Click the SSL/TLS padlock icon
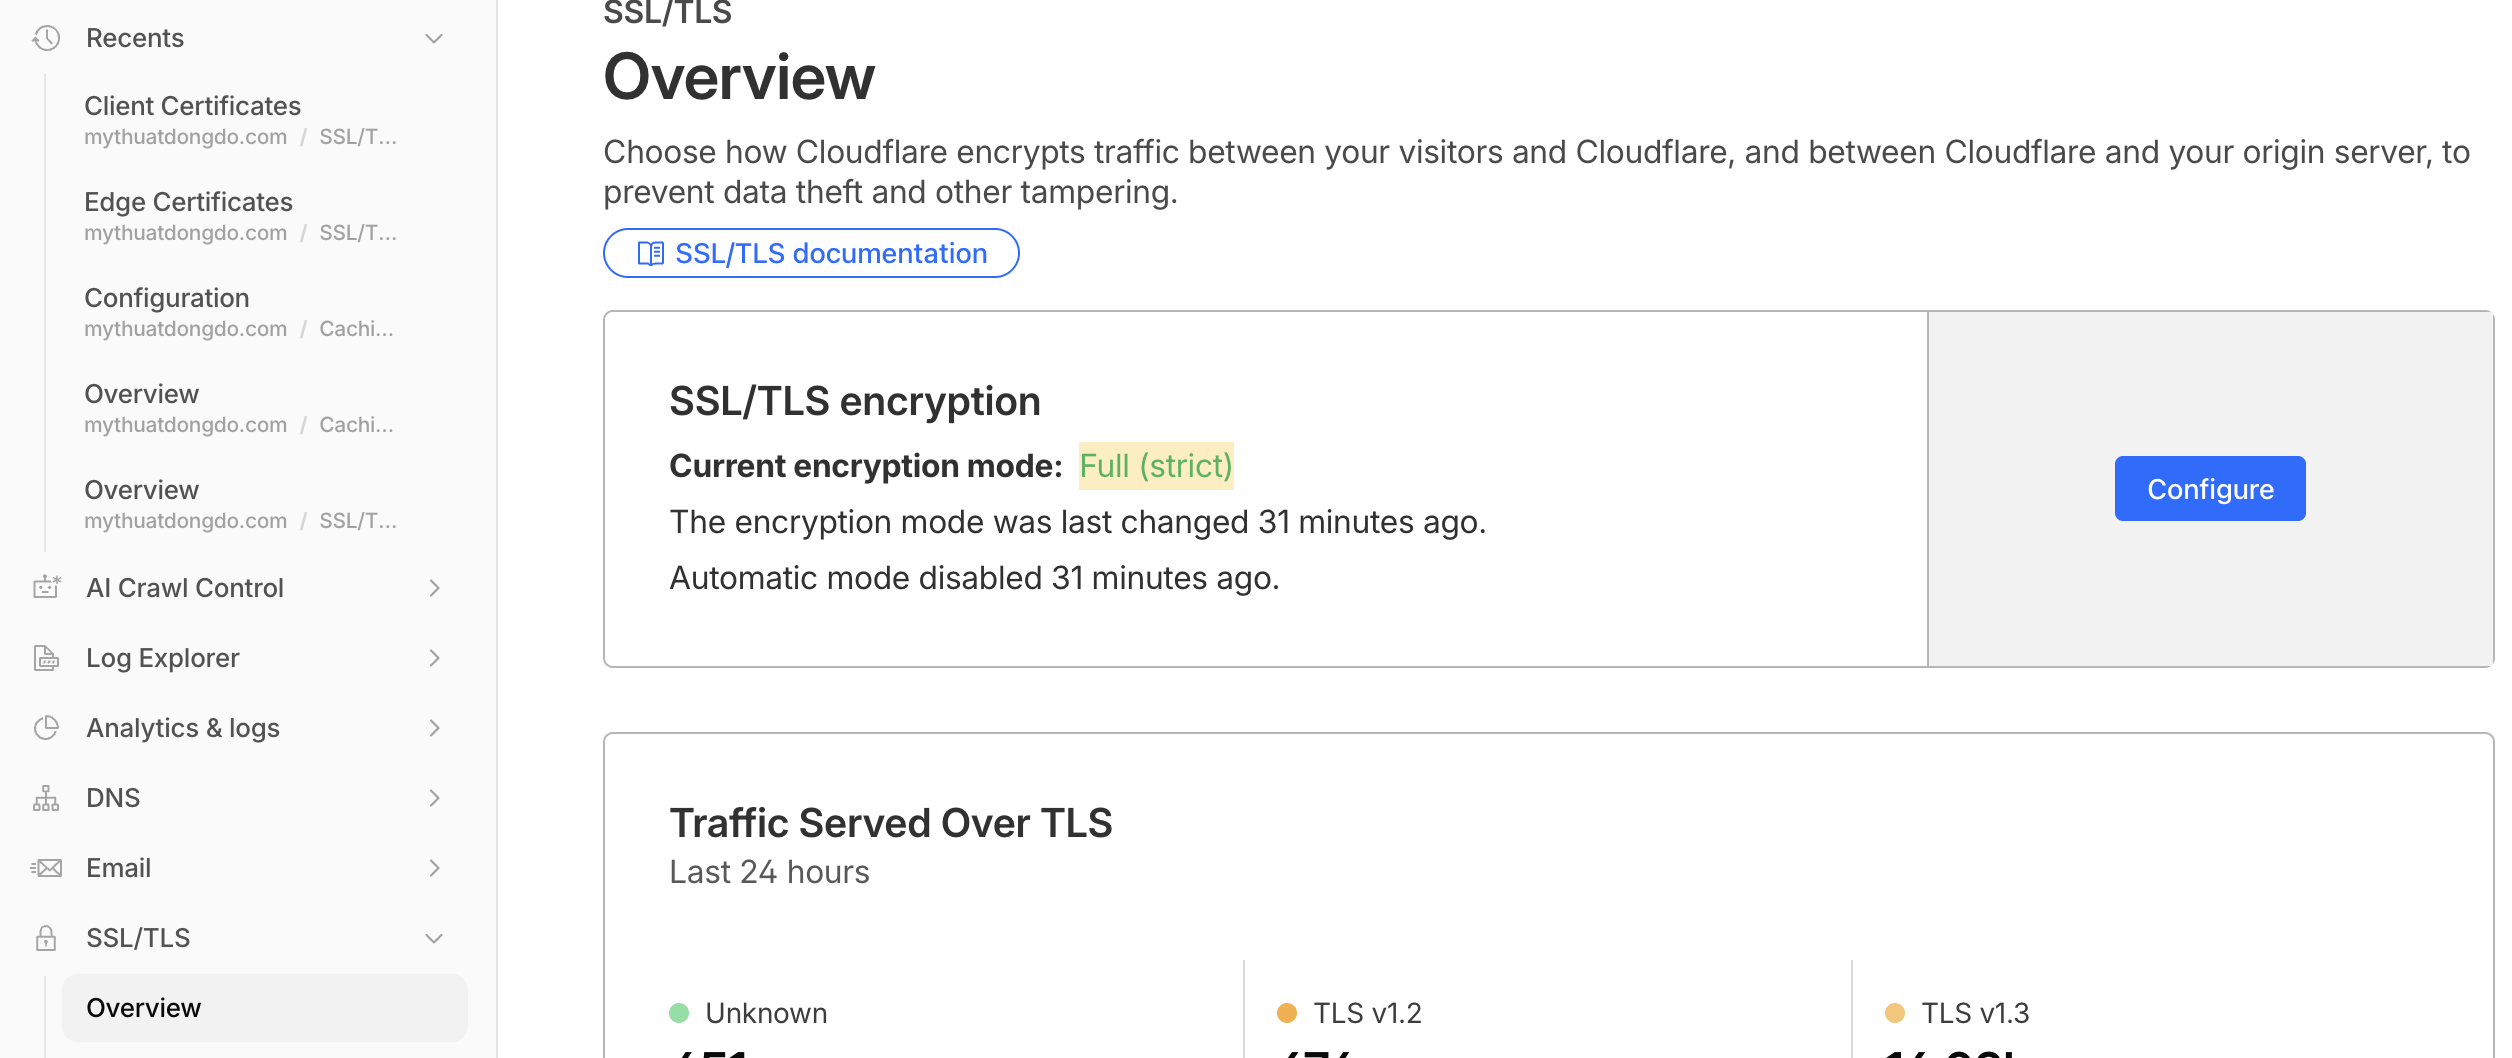Image resolution: width=2512 pixels, height=1058 pixels. click(x=46, y=938)
